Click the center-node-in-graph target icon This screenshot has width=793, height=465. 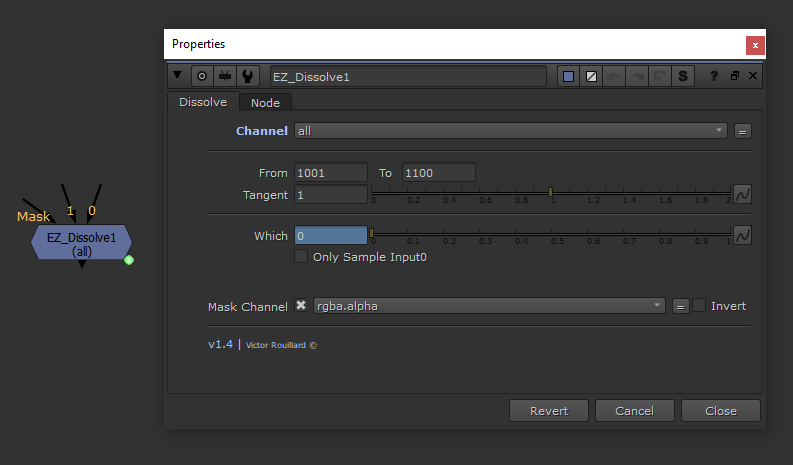(x=202, y=76)
